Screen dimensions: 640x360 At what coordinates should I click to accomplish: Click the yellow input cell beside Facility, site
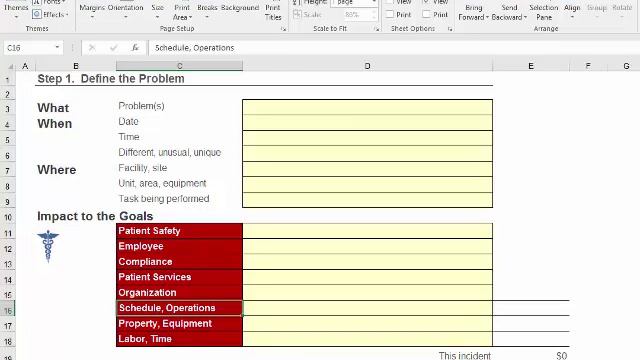pos(367,169)
